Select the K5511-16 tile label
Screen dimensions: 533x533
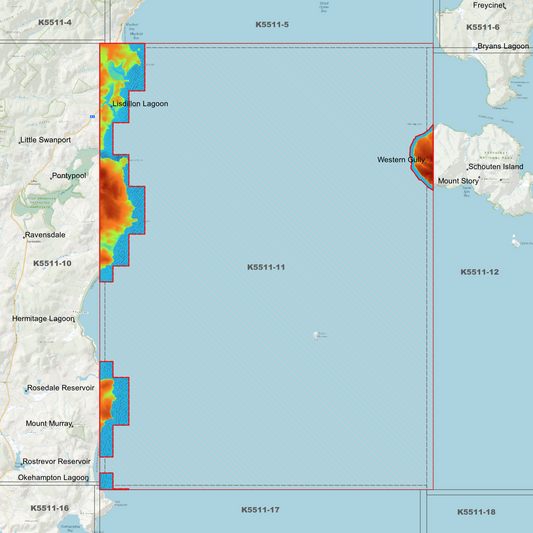point(50,508)
